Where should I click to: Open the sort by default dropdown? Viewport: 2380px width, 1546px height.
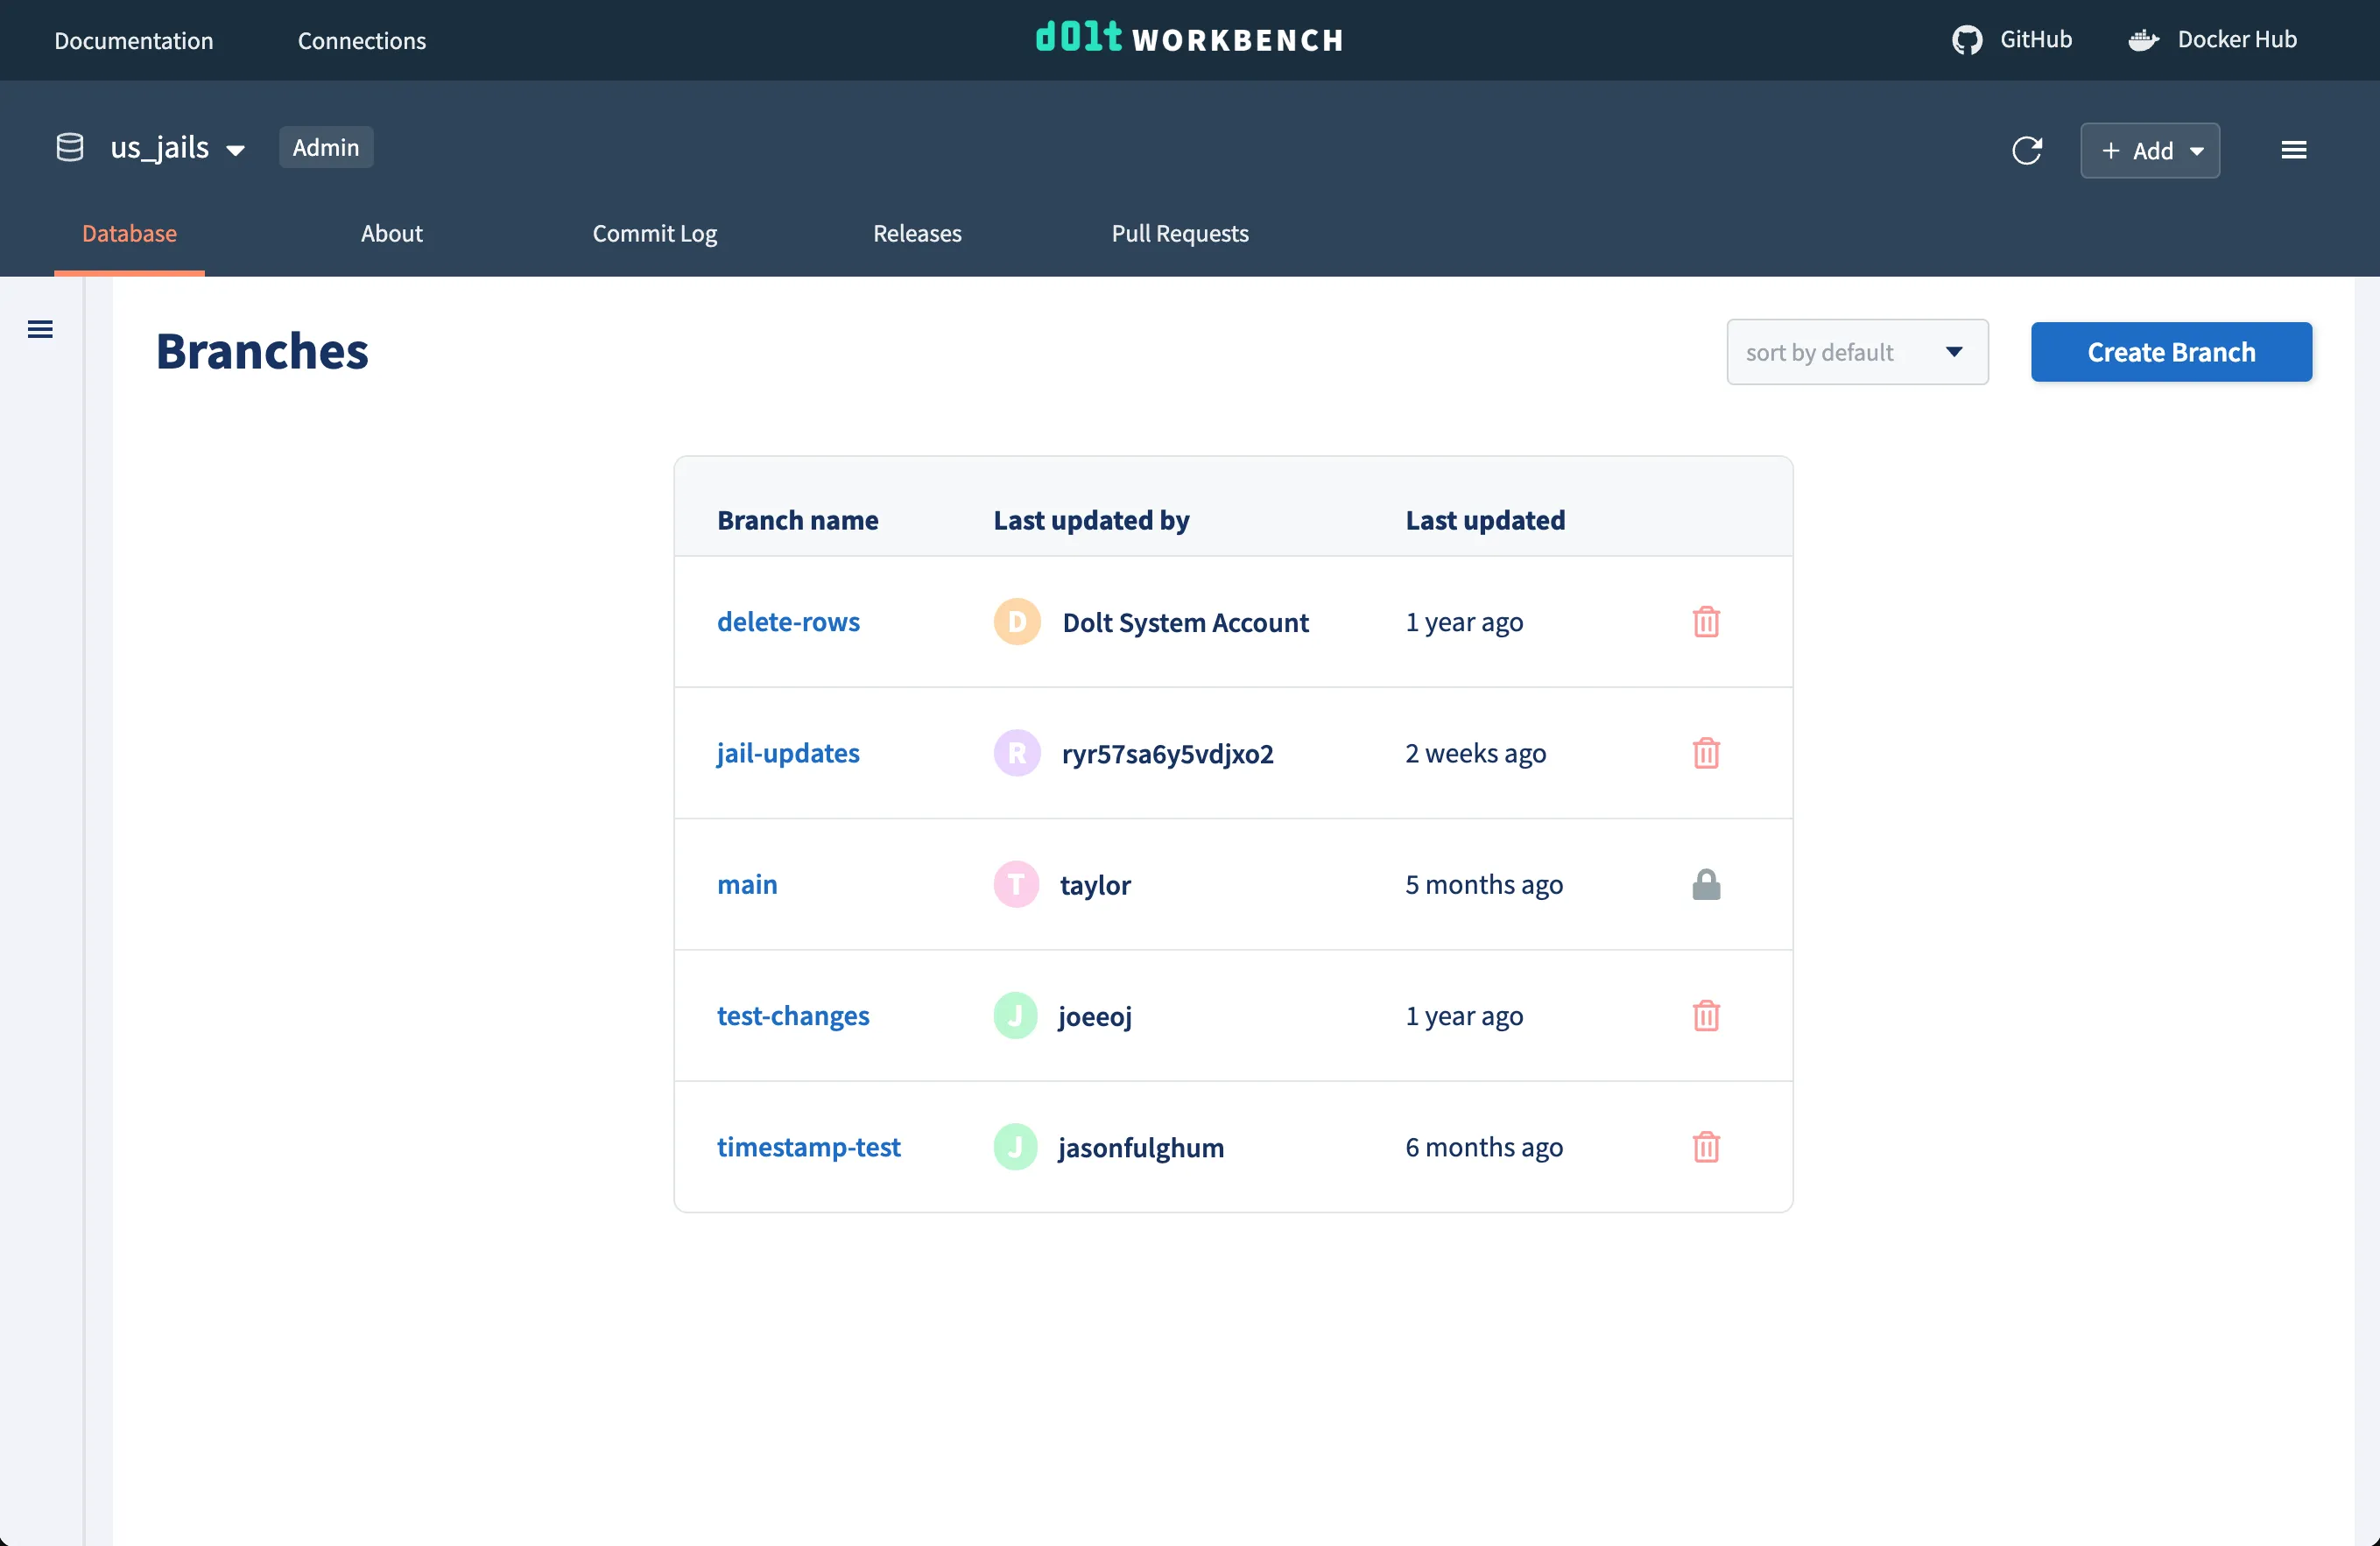tap(1856, 352)
